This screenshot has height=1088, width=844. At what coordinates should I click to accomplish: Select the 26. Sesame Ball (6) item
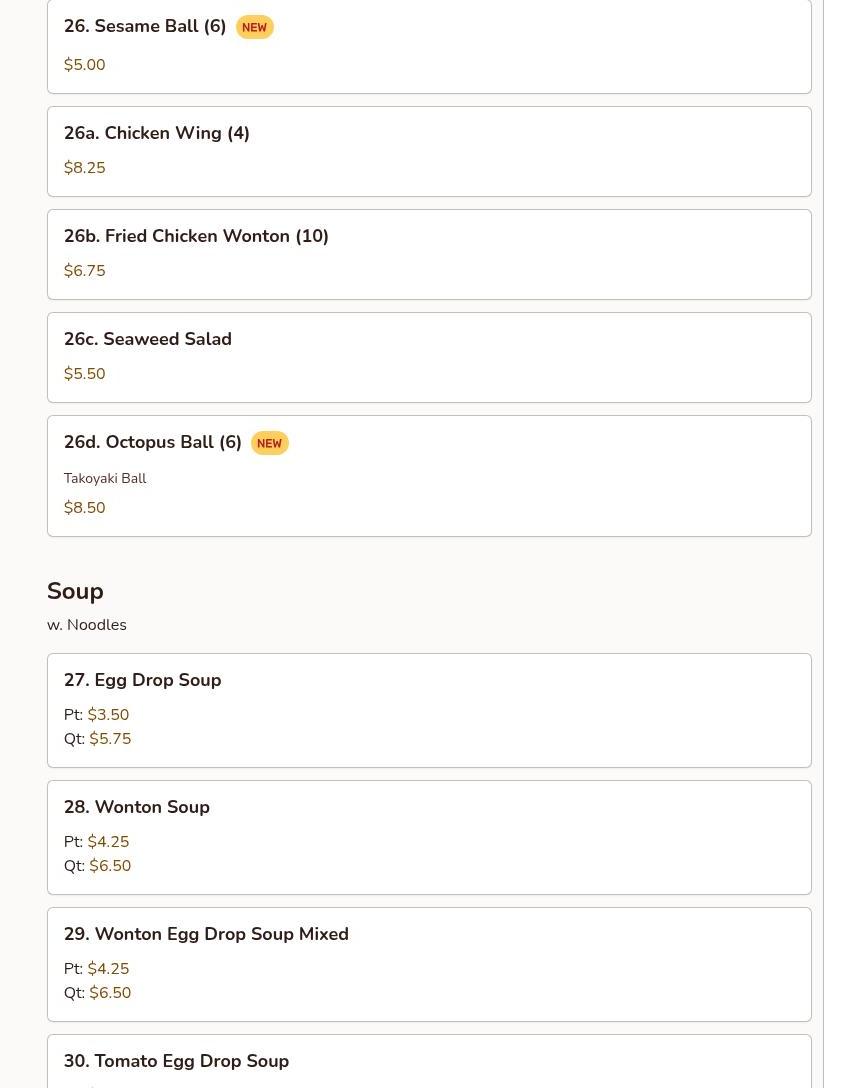[429, 46]
